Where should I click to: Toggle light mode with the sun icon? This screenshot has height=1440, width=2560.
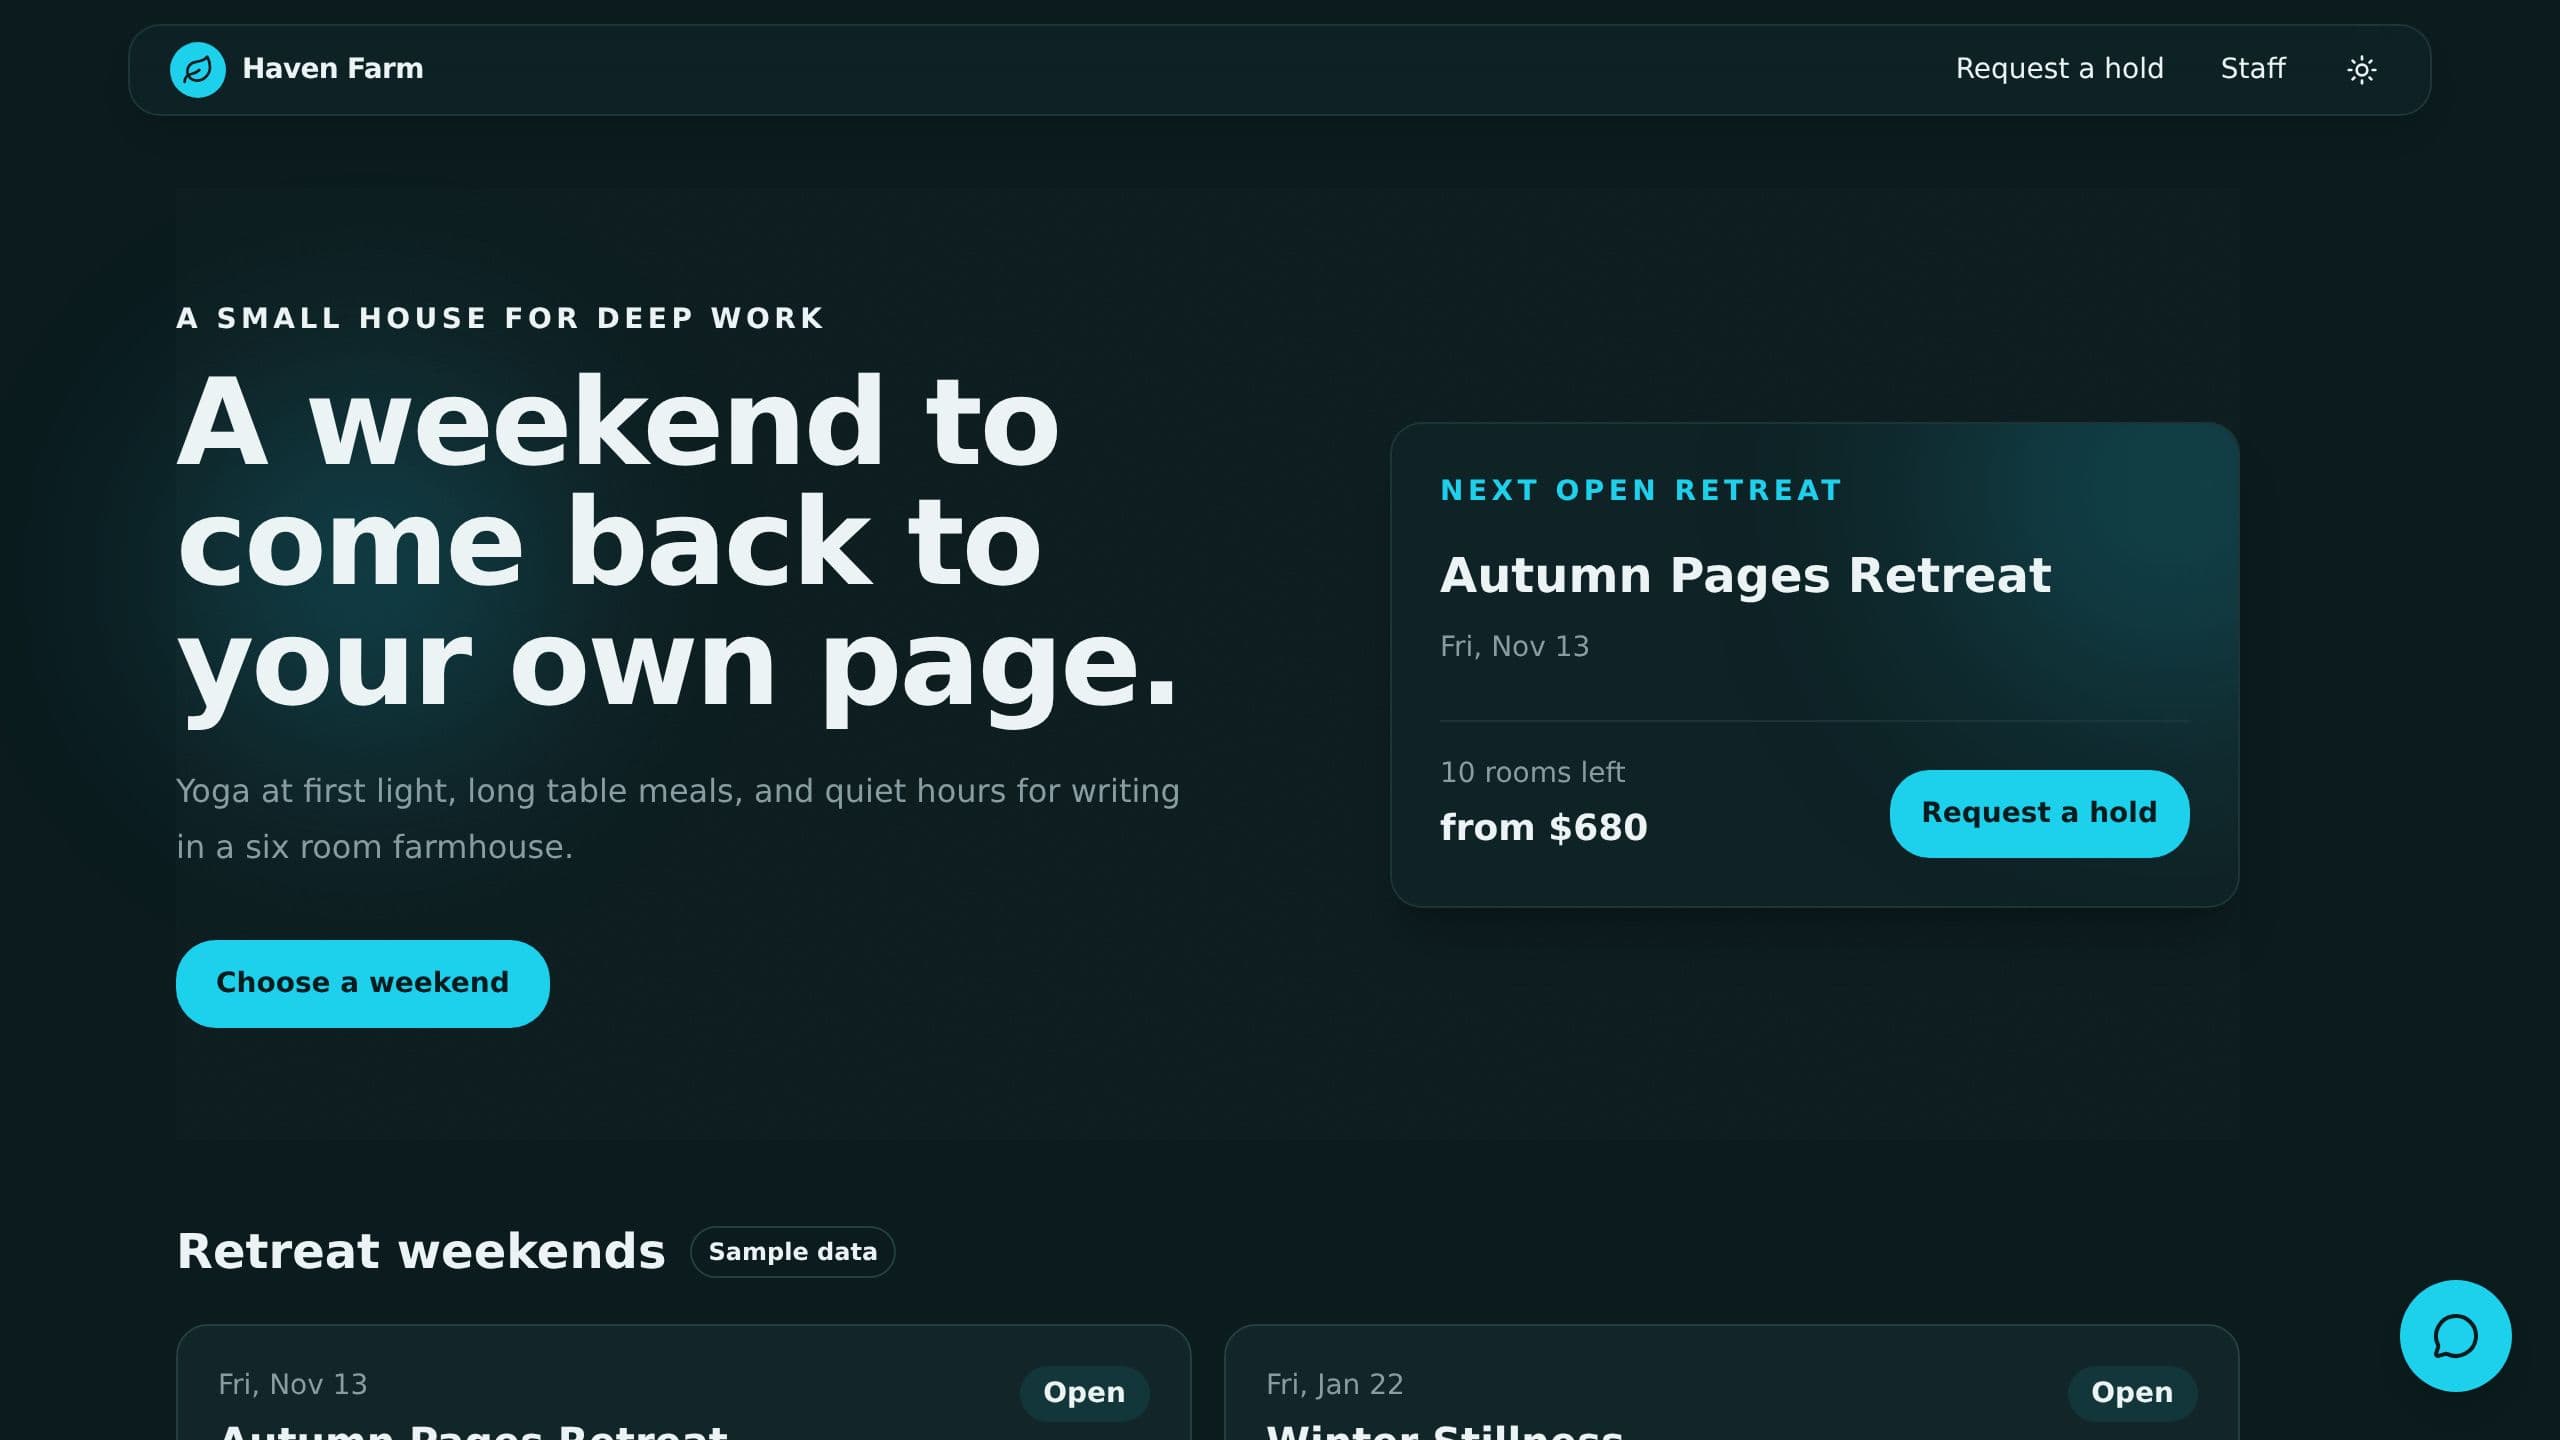(2361, 69)
